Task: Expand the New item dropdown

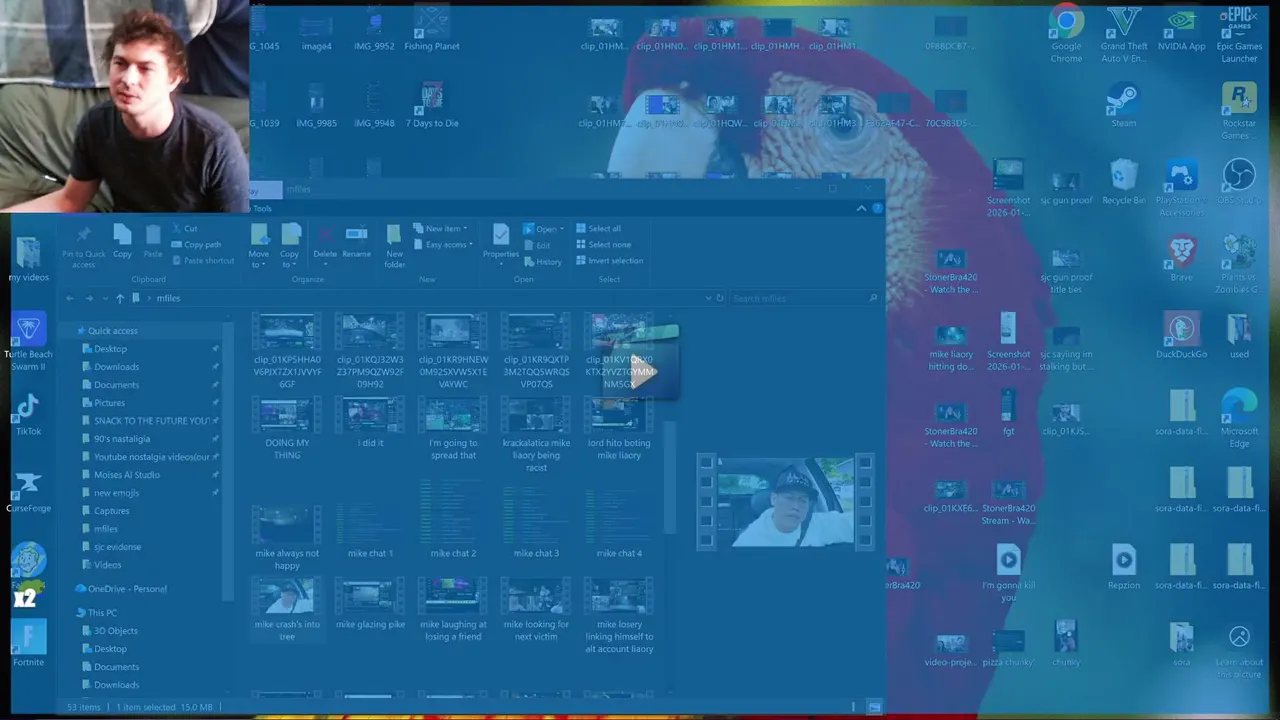Action: click(x=440, y=228)
